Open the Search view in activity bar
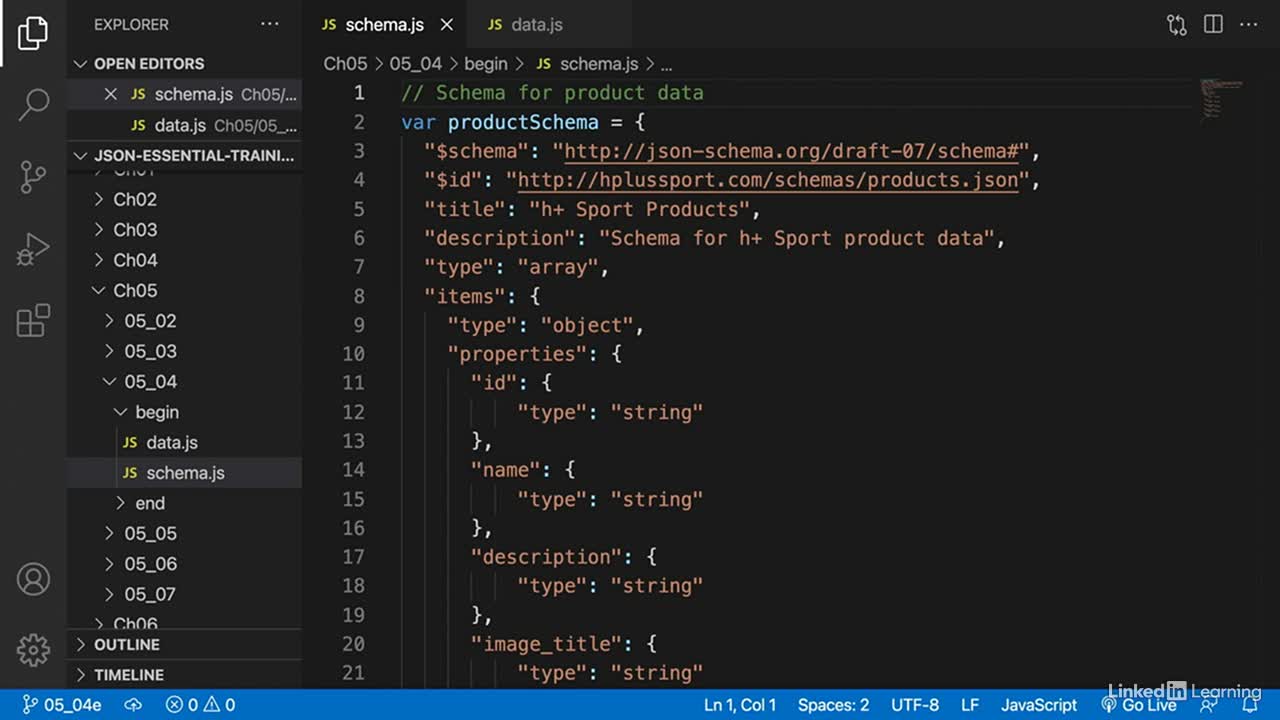 (33, 104)
